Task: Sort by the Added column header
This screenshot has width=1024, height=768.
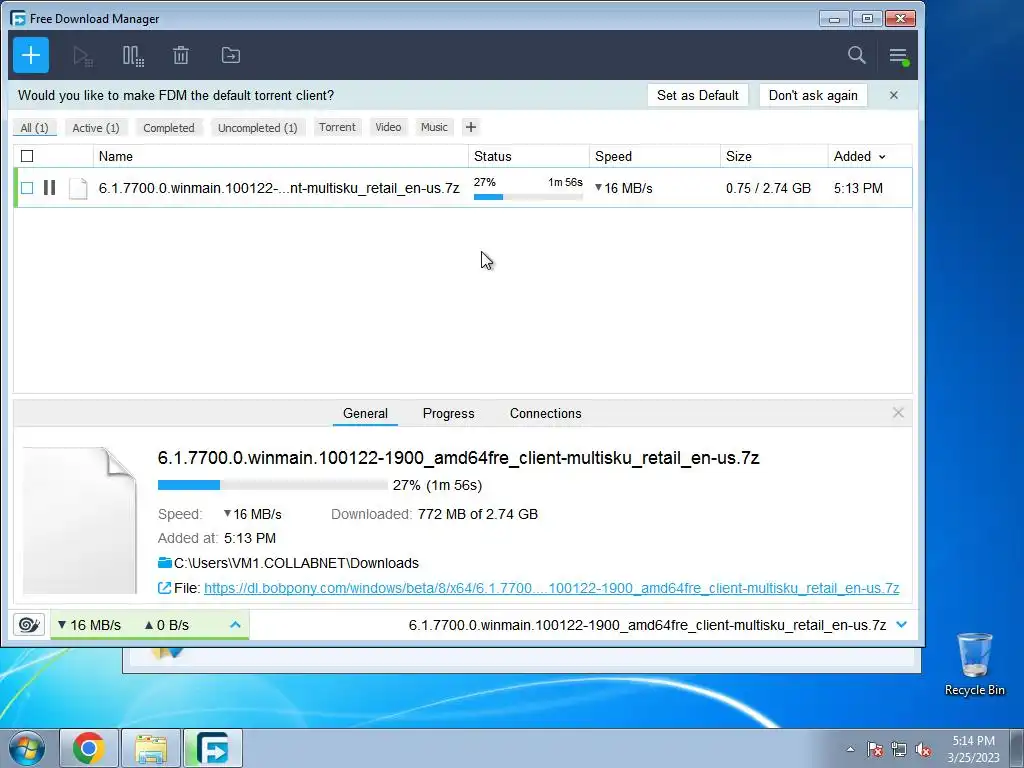Action: [859, 157]
